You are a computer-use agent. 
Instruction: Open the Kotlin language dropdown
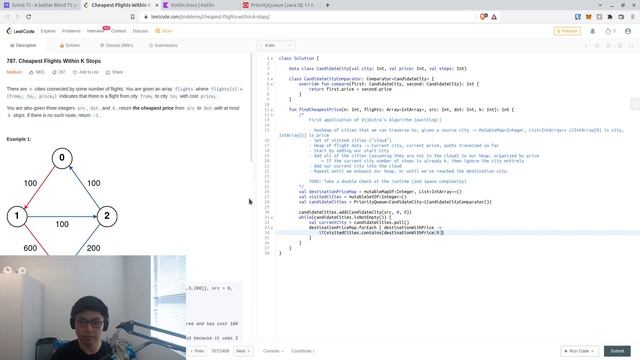click(x=276, y=45)
